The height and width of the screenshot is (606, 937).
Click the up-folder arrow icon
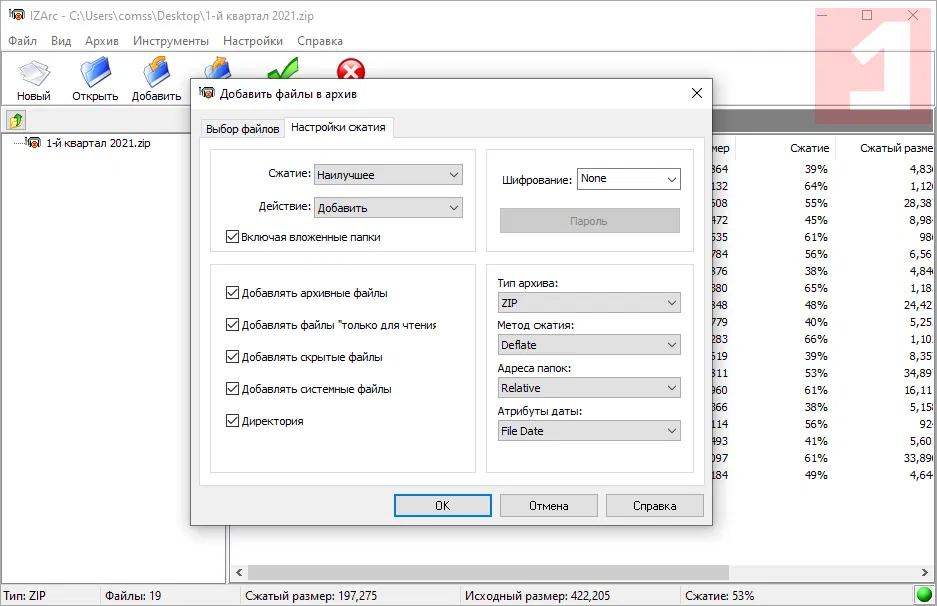click(x=16, y=121)
